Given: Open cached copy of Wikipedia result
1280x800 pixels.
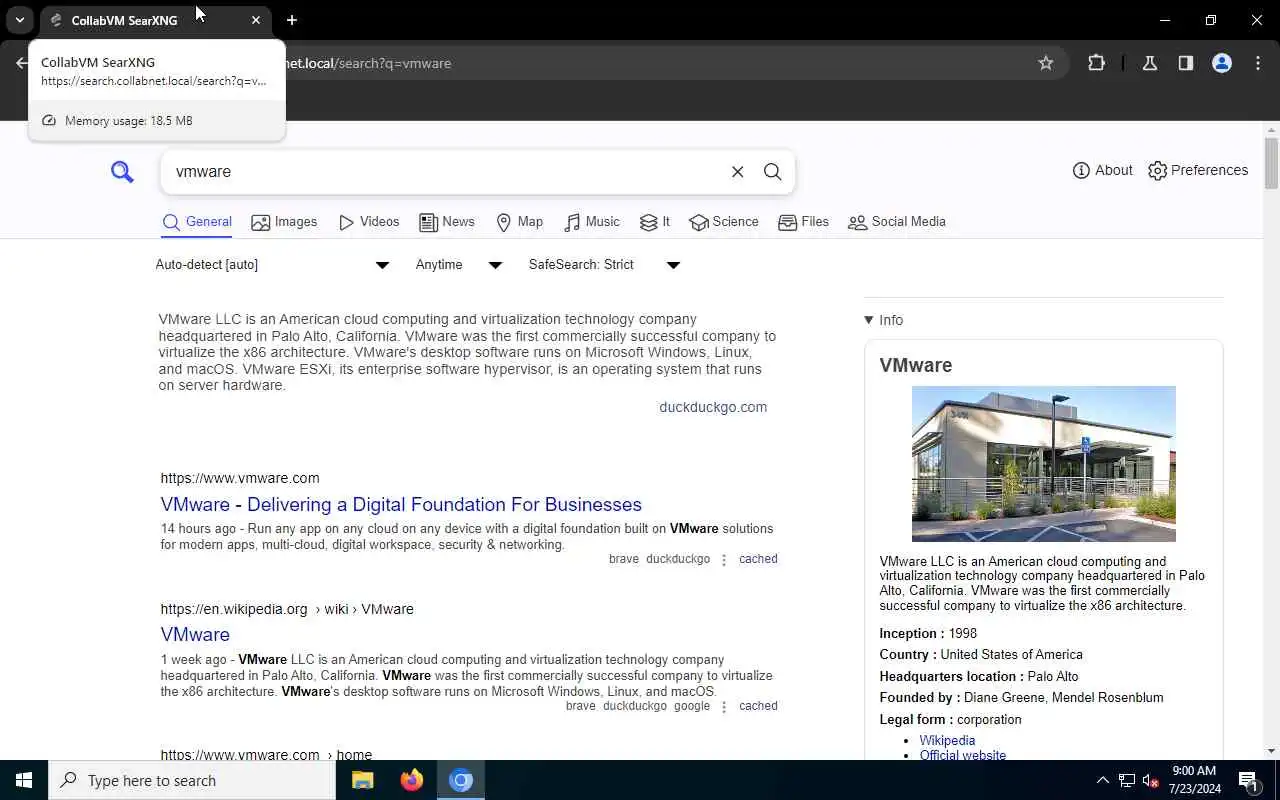Looking at the screenshot, I should (758, 706).
